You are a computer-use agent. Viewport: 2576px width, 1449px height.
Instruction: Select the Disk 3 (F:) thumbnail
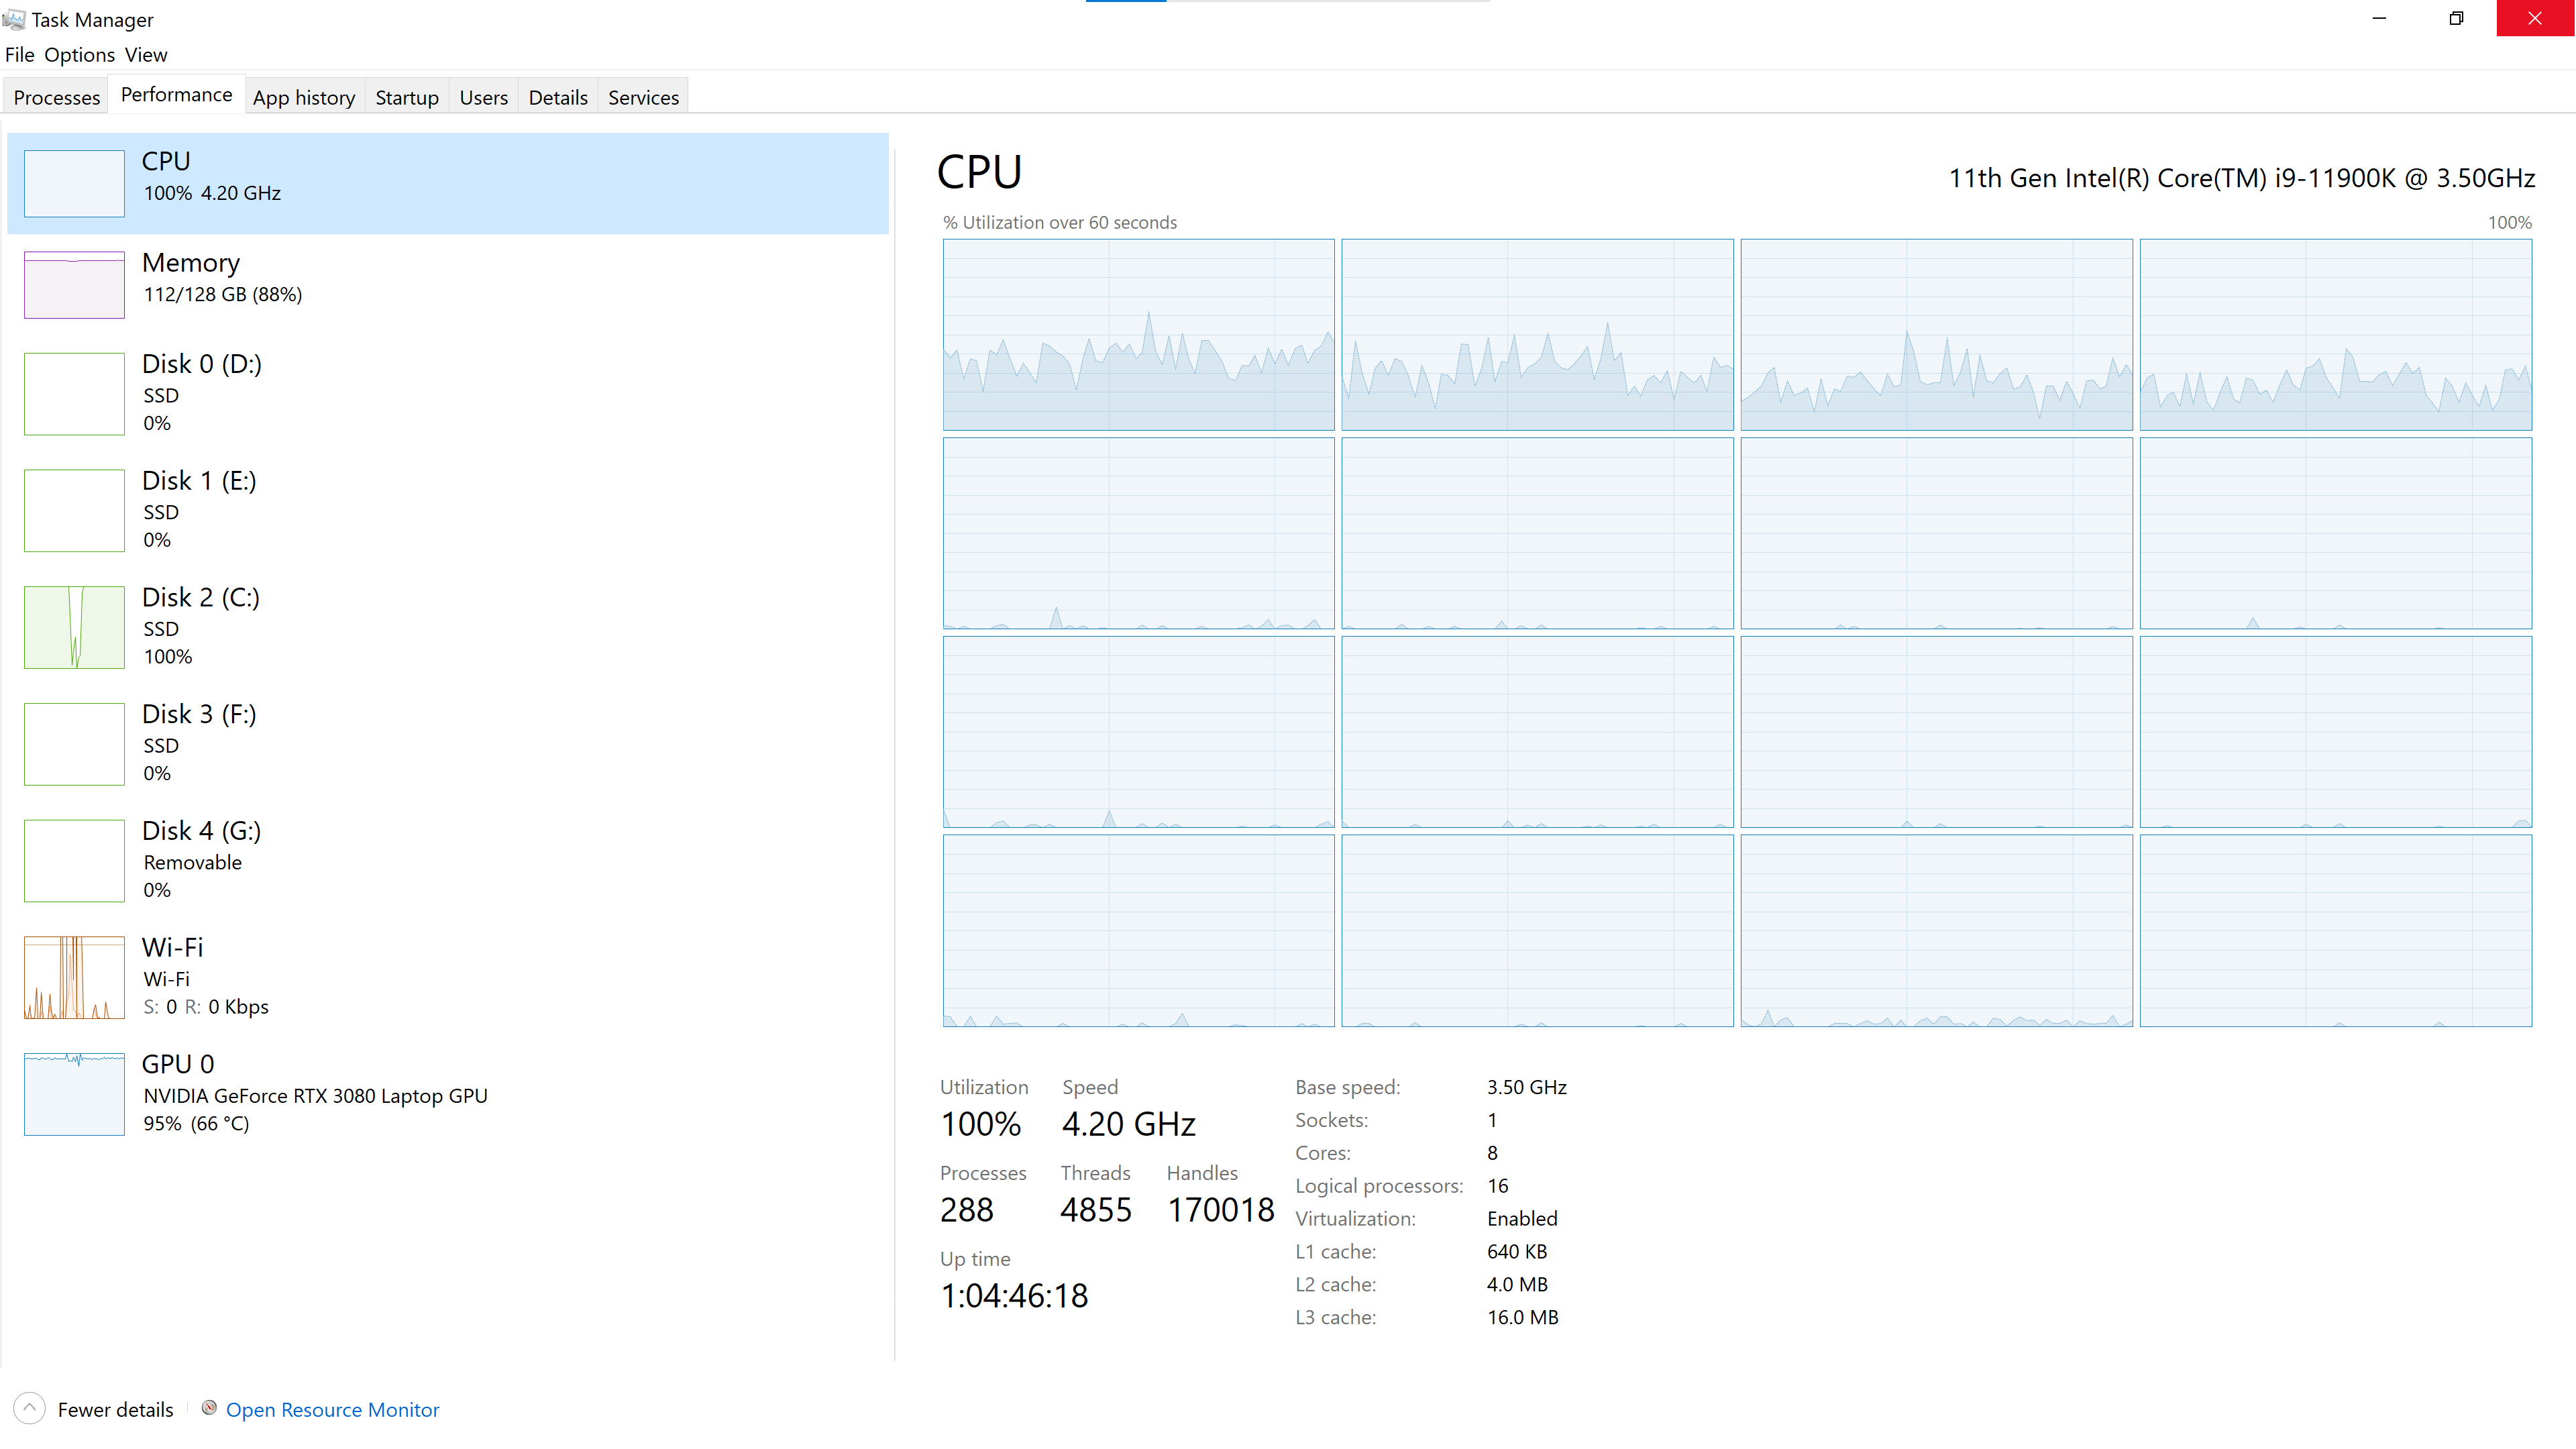(x=74, y=744)
